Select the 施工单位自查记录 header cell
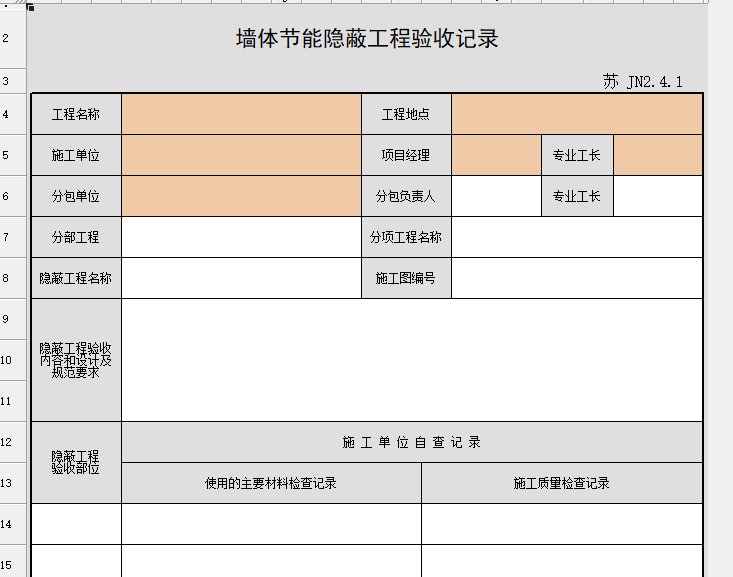The width and height of the screenshot is (733, 577). pos(412,442)
